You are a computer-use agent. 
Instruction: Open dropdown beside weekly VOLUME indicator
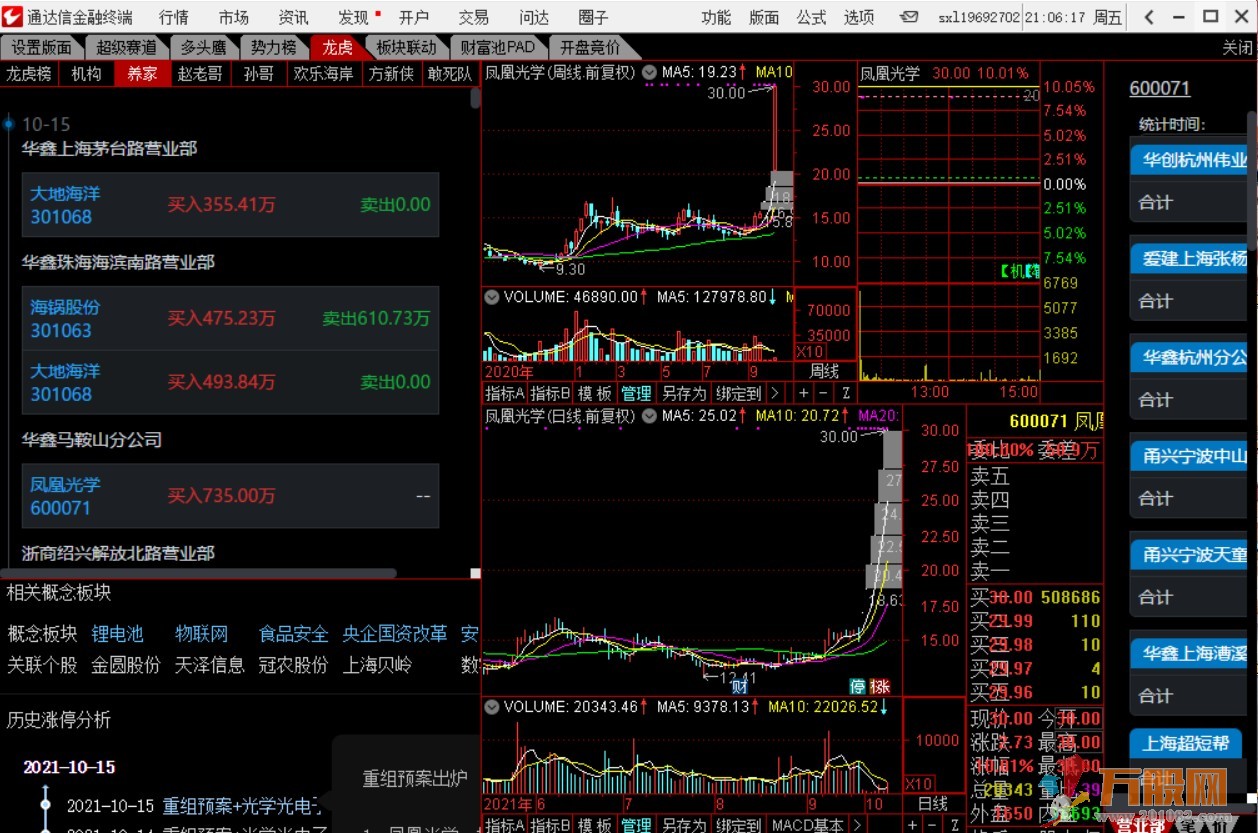pos(491,296)
